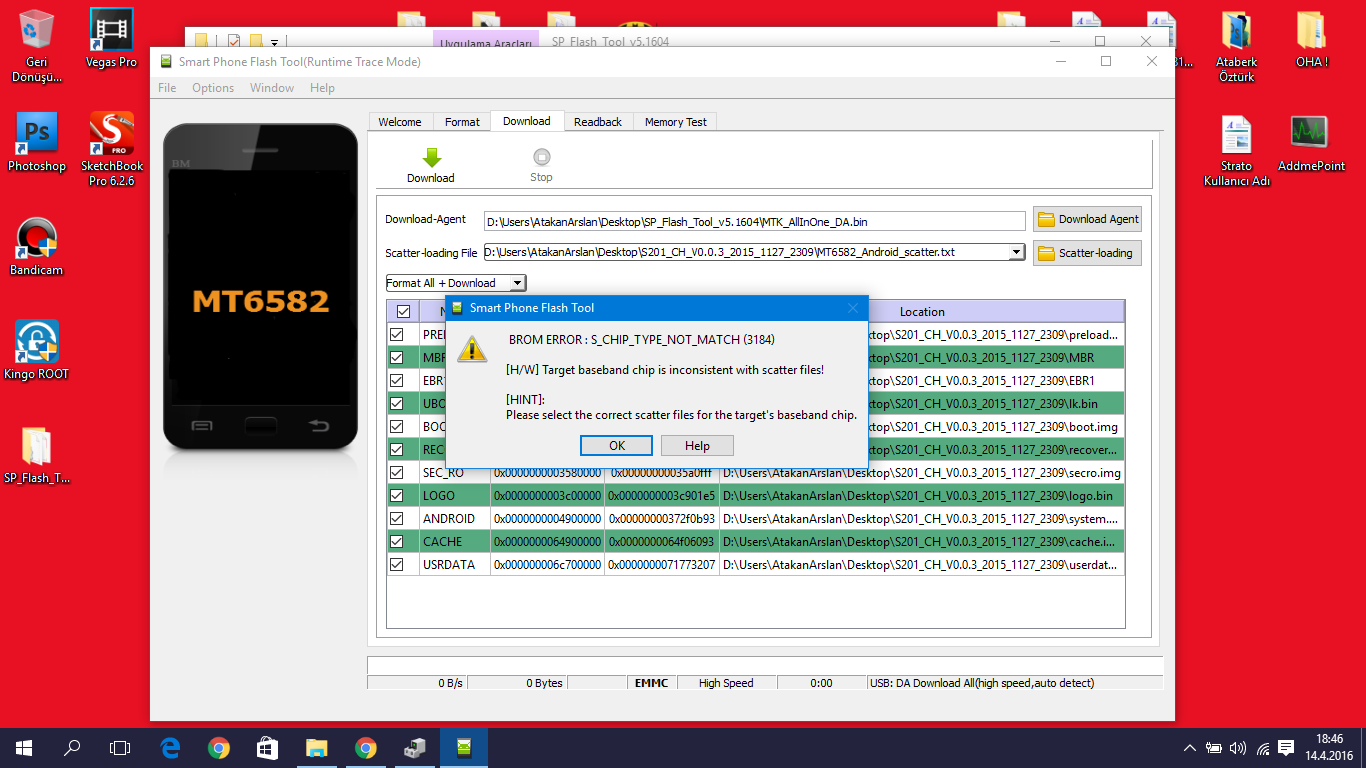
Task: Open action center notification icon
Action: (x=1286, y=747)
